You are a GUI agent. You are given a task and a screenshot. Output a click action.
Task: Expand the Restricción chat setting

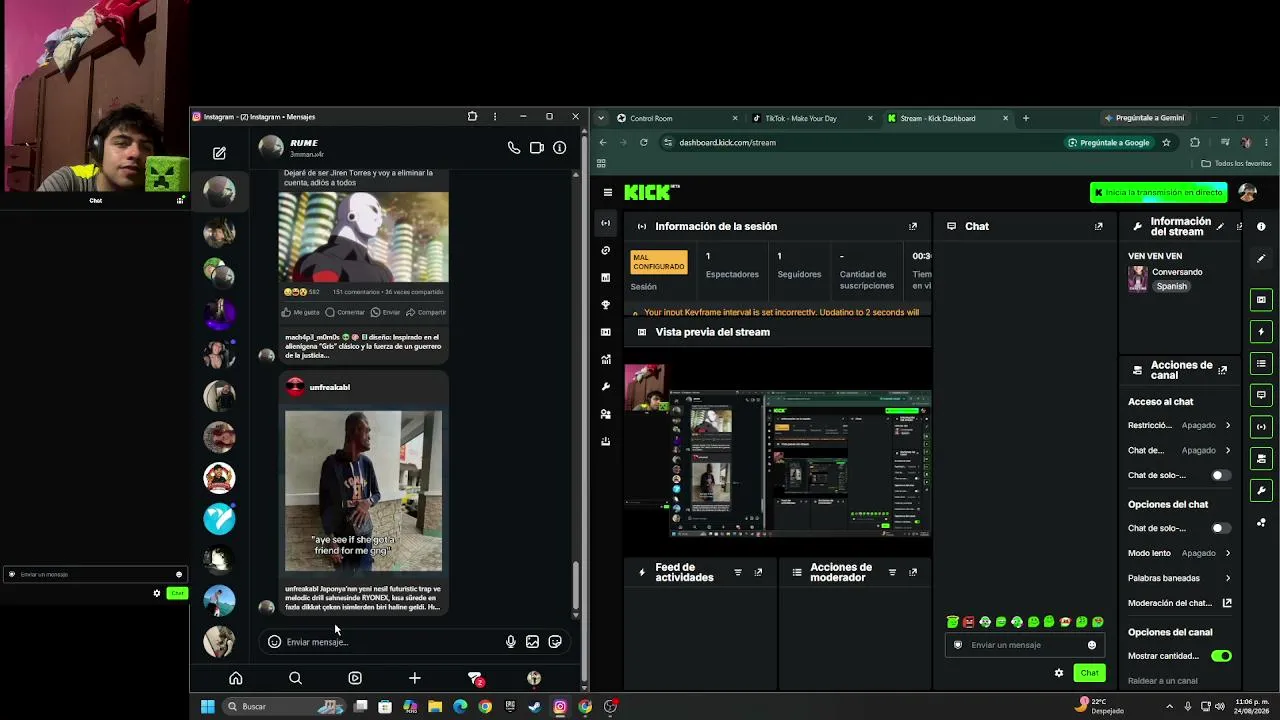pyautogui.click(x=1179, y=425)
